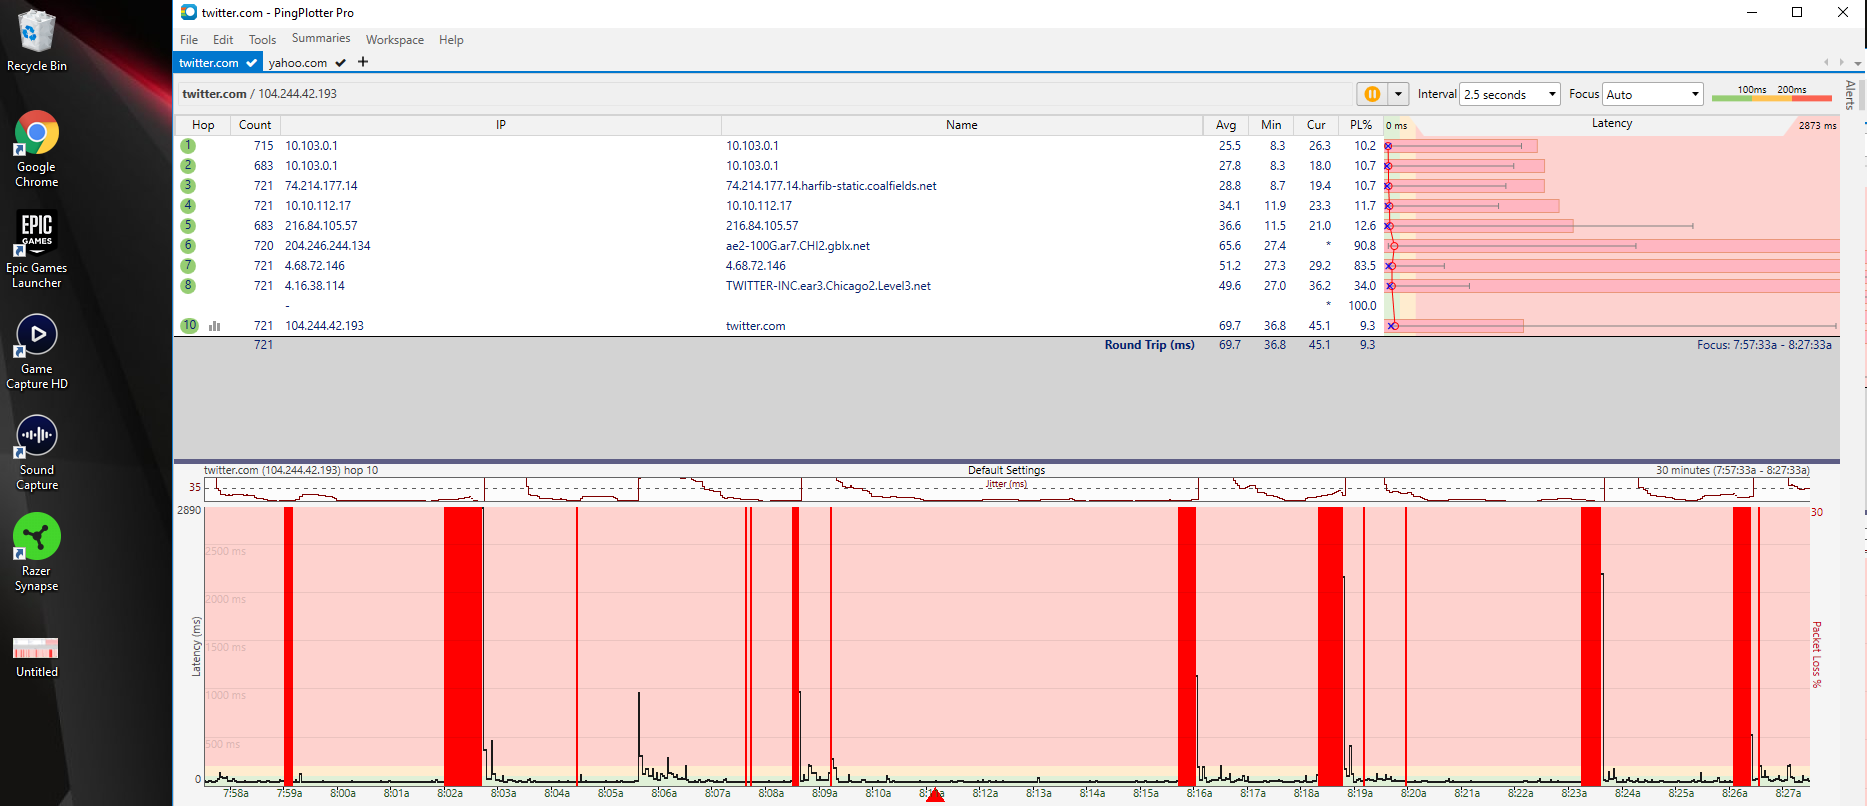Click the twitter.com target address field

click(x=260, y=94)
